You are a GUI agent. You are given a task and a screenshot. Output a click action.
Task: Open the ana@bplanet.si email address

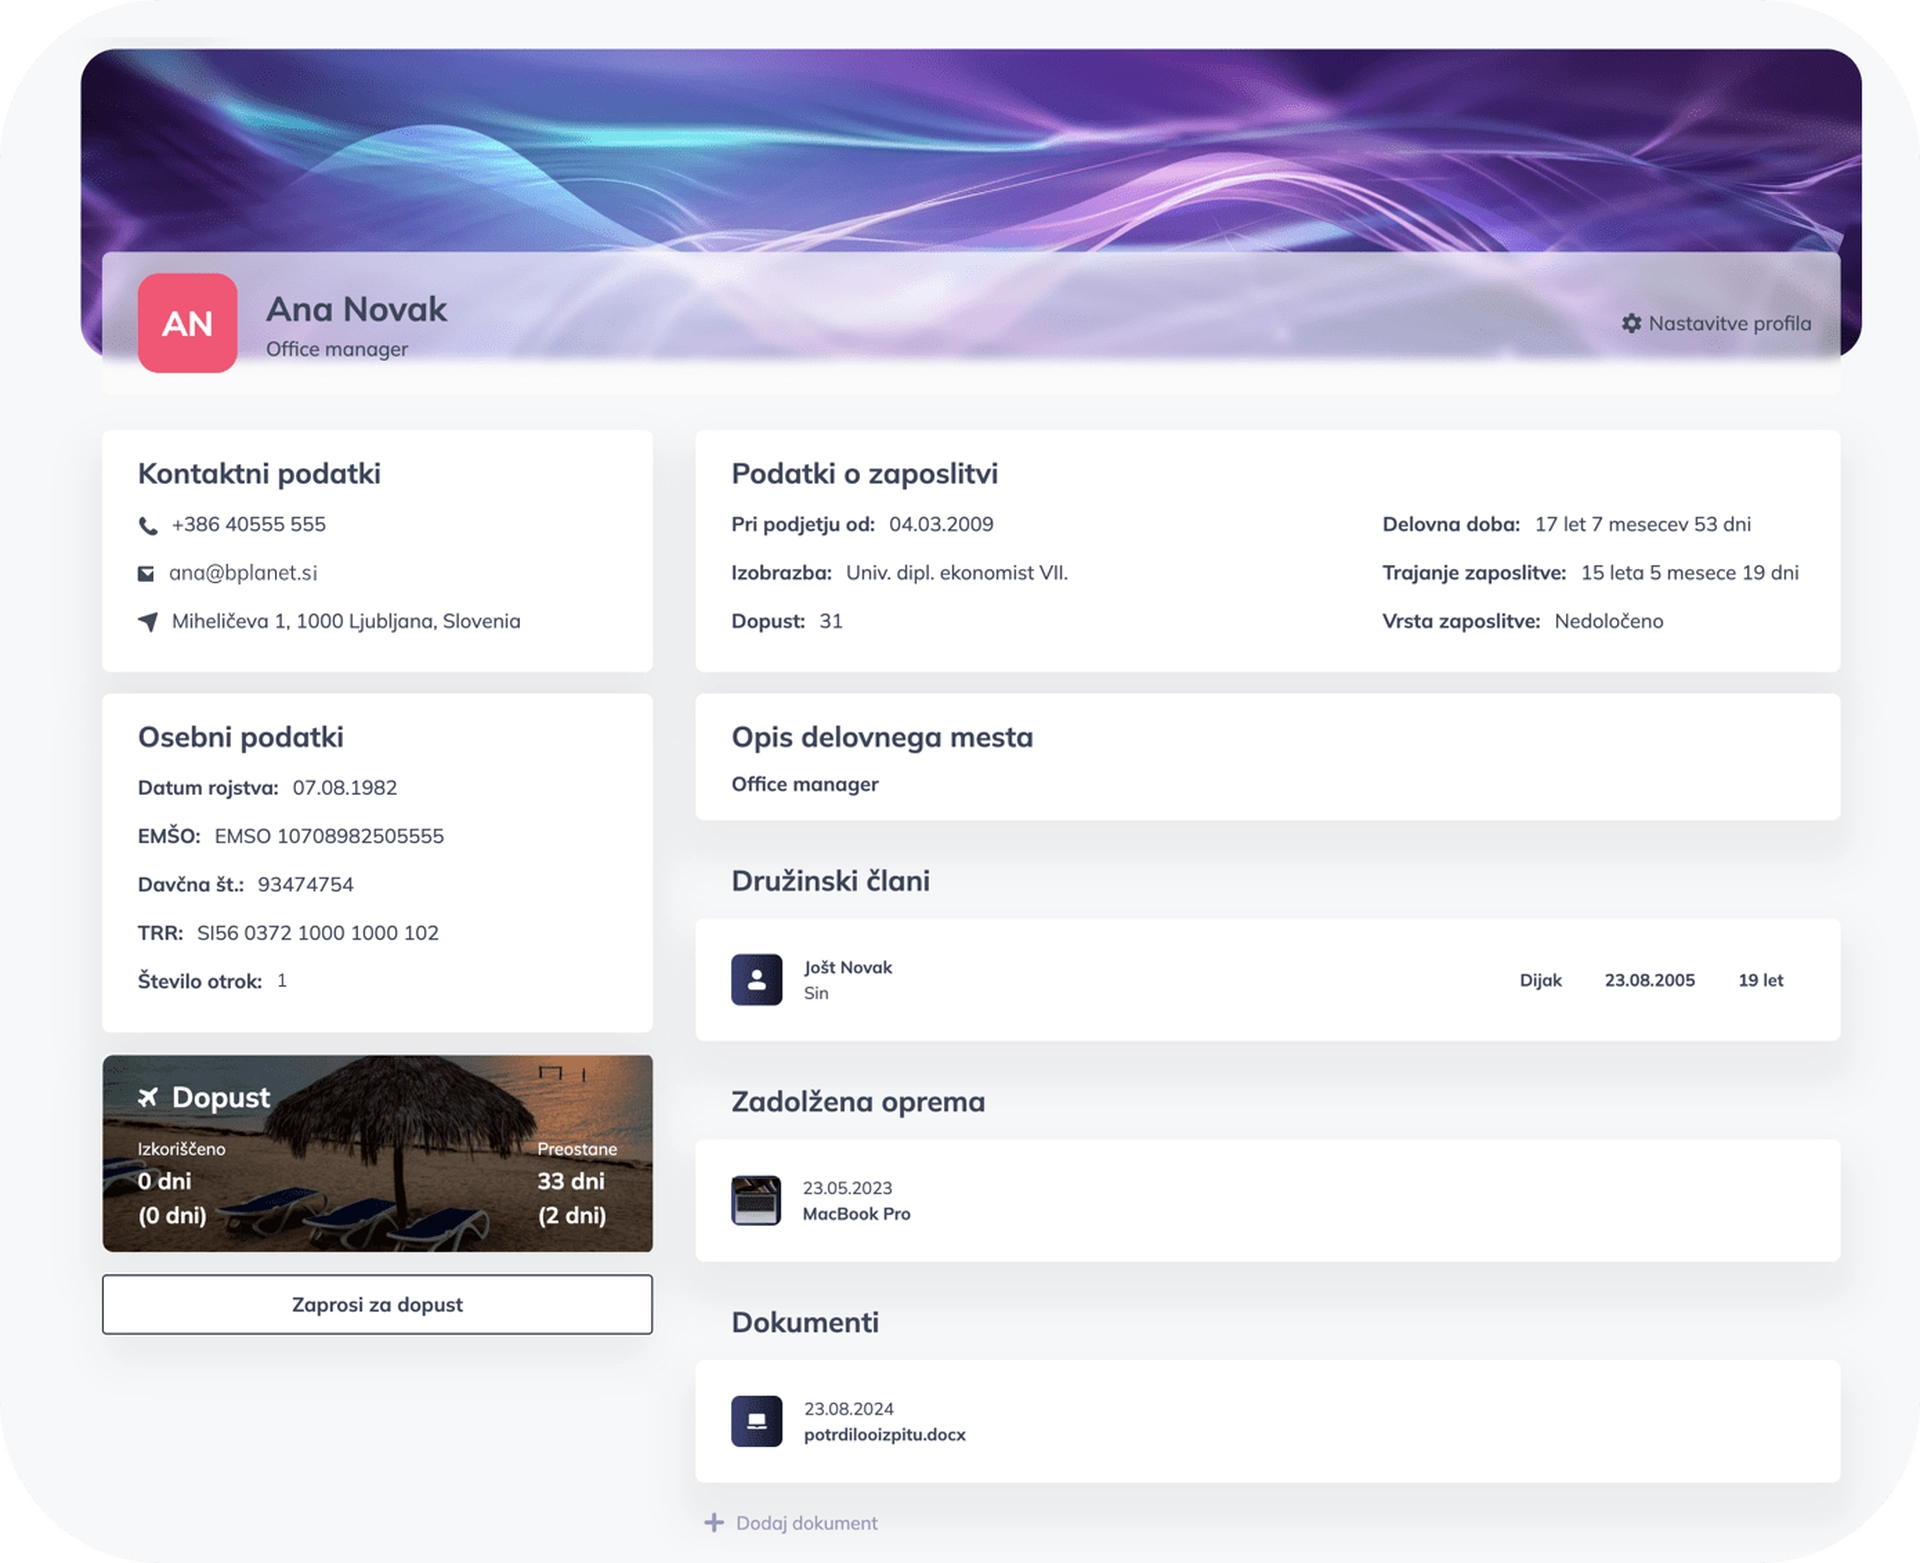click(x=243, y=573)
